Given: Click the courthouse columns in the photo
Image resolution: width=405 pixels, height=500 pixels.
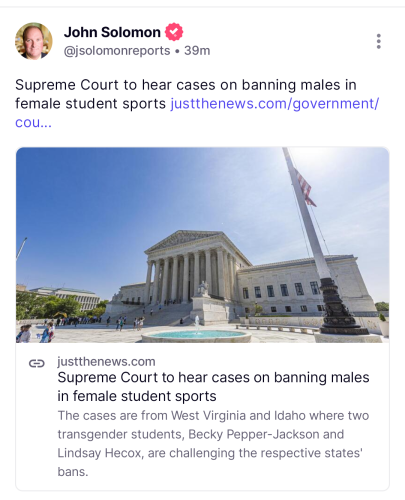Looking at the screenshot, I should pos(190,275).
